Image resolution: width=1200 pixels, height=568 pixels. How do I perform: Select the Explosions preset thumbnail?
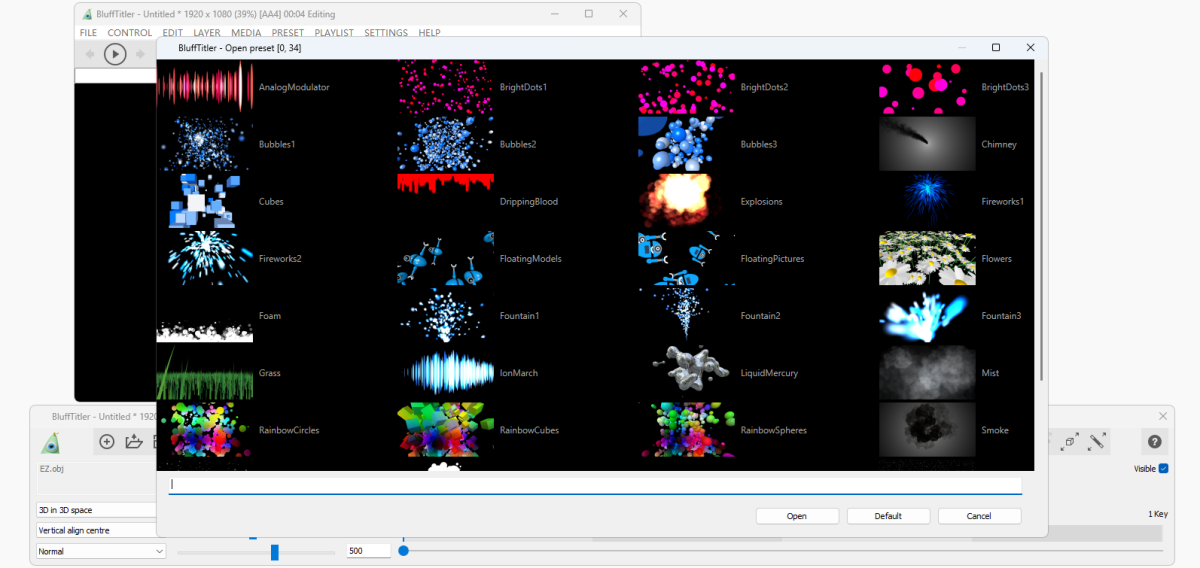click(686, 201)
